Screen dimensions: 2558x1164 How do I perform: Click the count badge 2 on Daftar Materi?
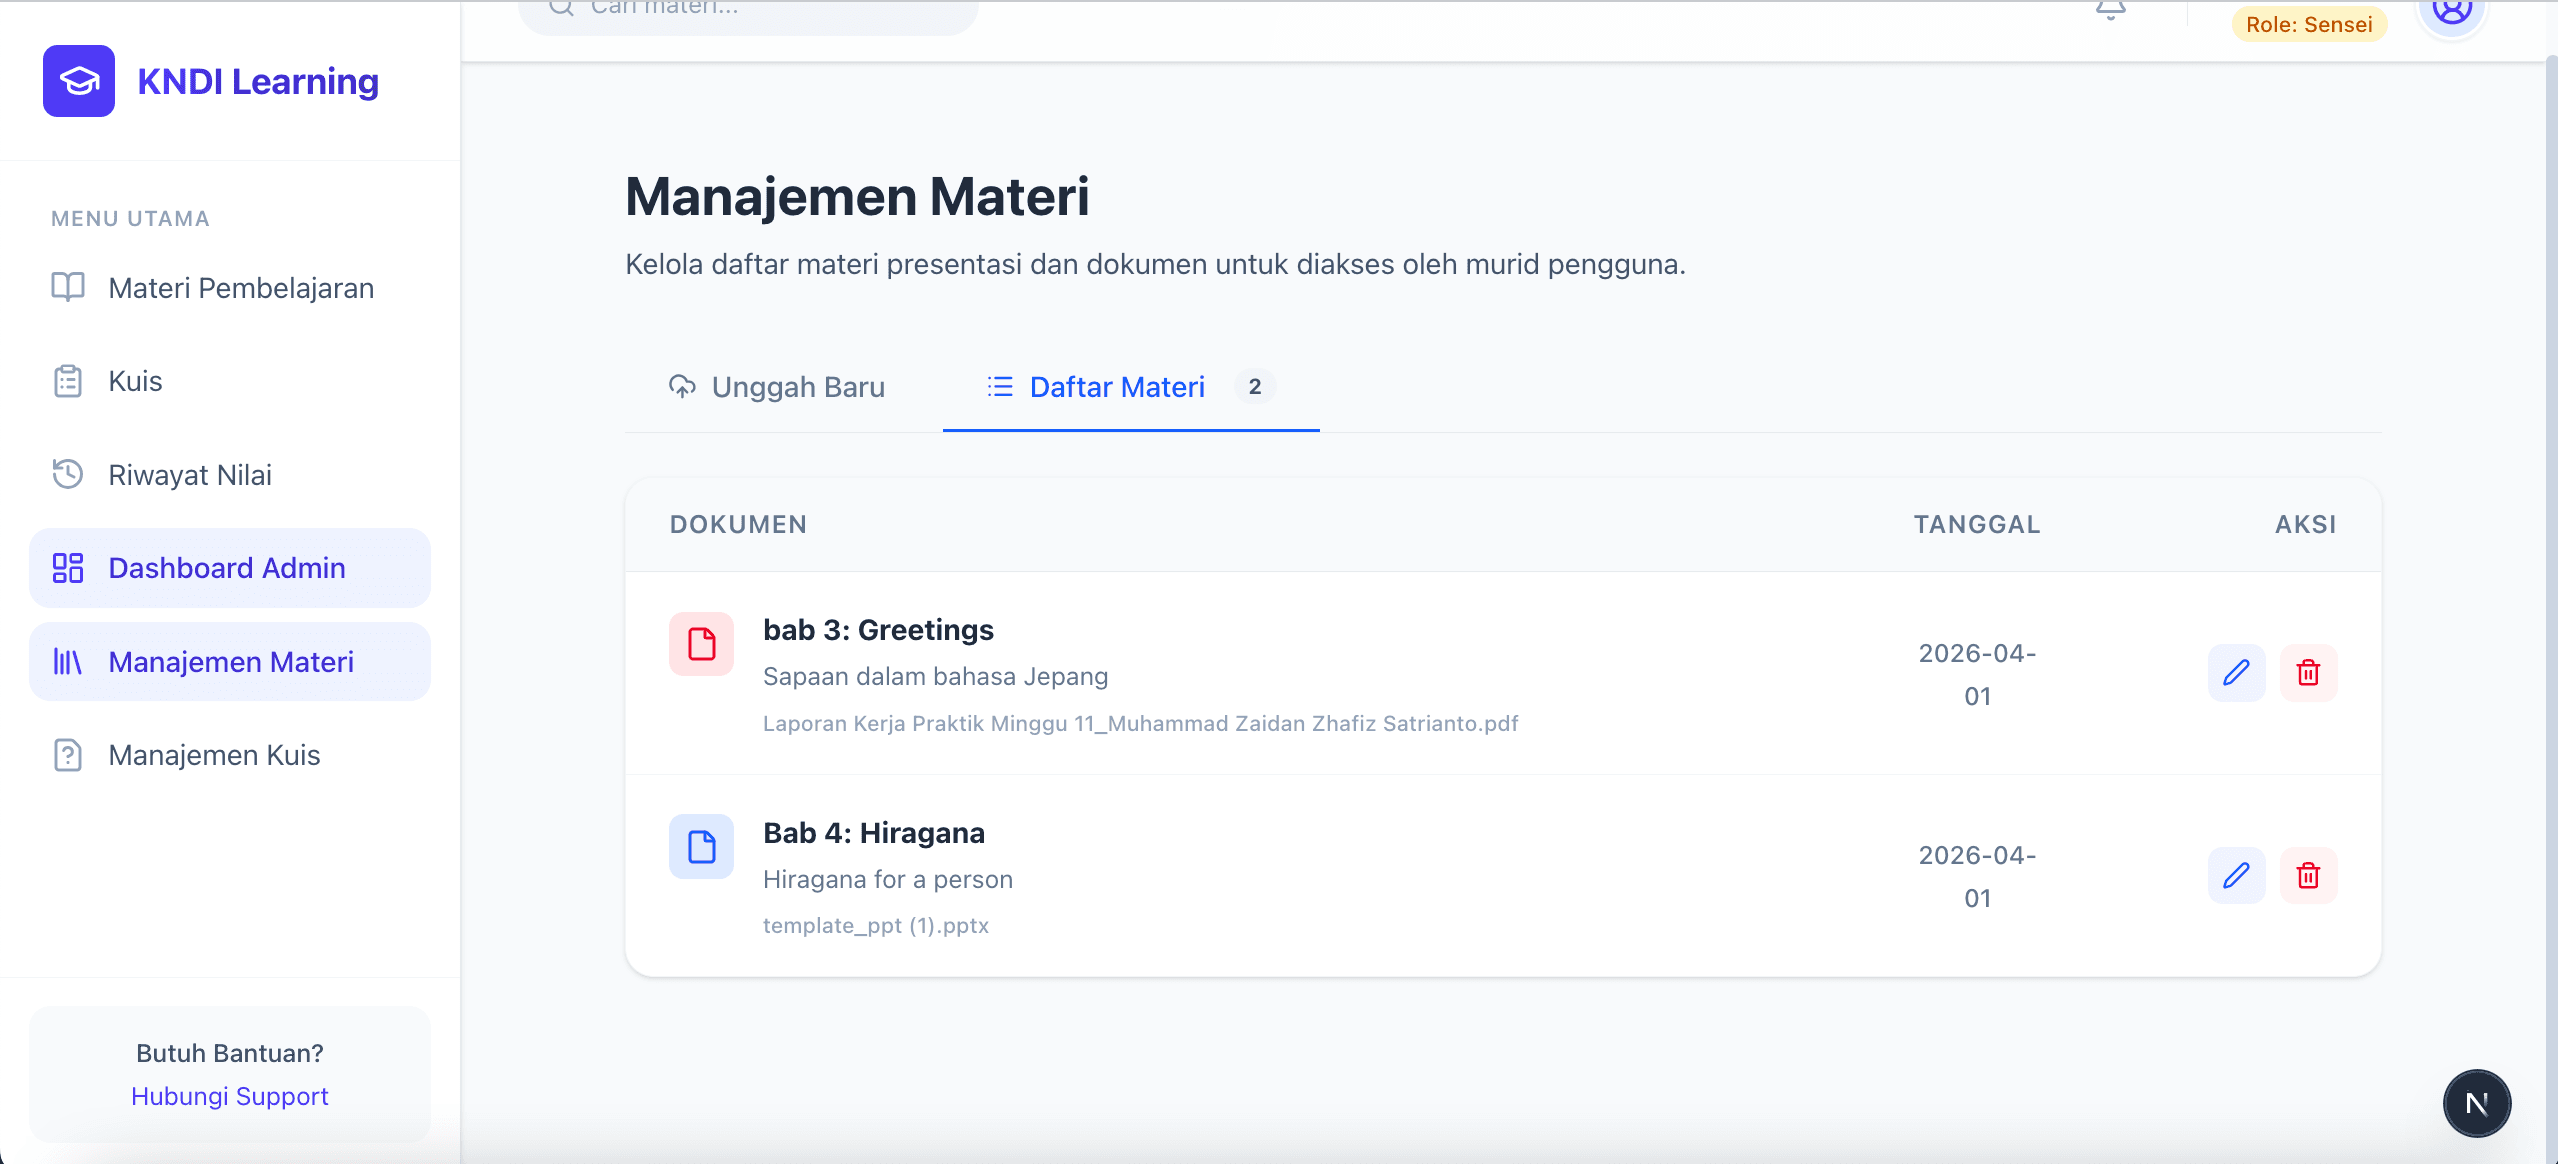(x=1255, y=386)
